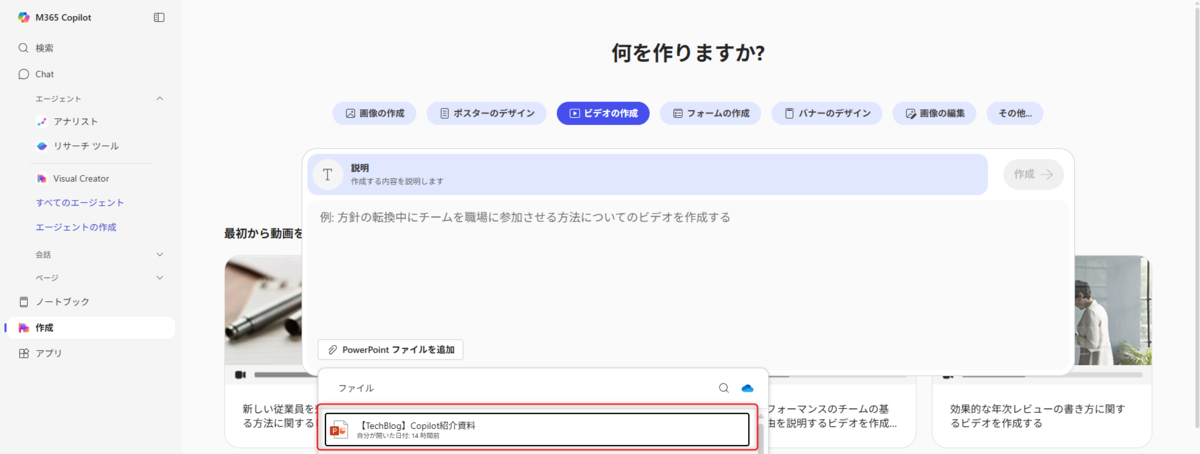Open Chat in the sidebar
The height and width of the screenshot is (454, 1200).
coord(90,74)
